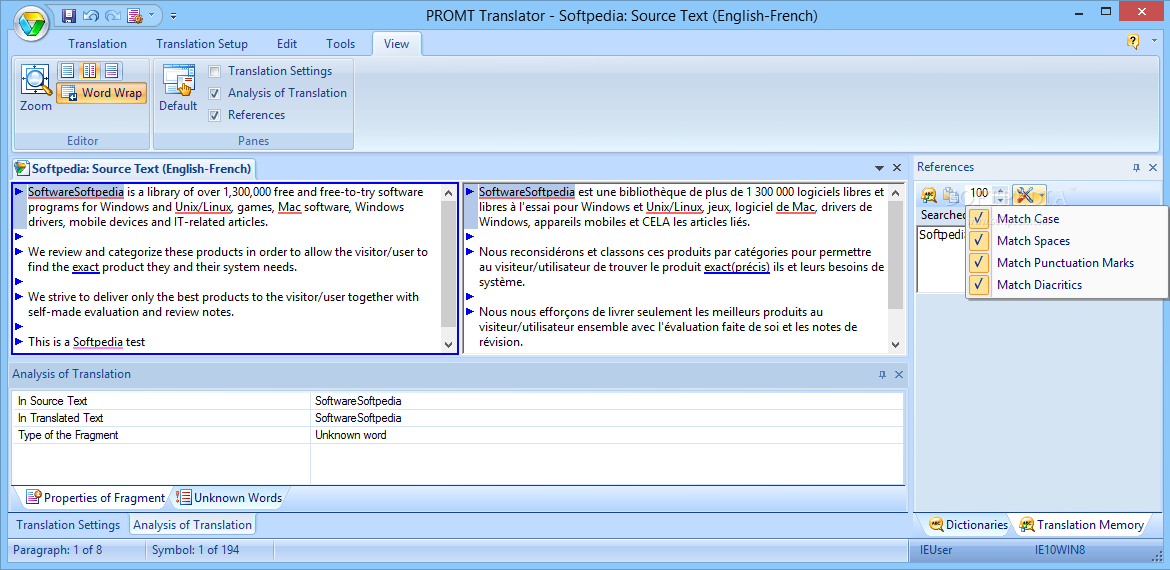Select the Properties of Fragment tab
This screenshot has width=1170, height=570.
(96, 498)
